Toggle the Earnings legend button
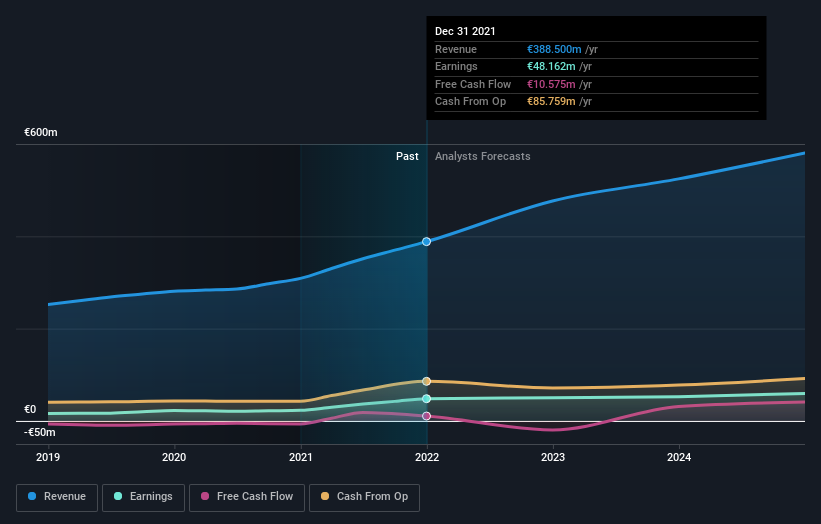This screenshot has width=821, height=524. point(143,497)
